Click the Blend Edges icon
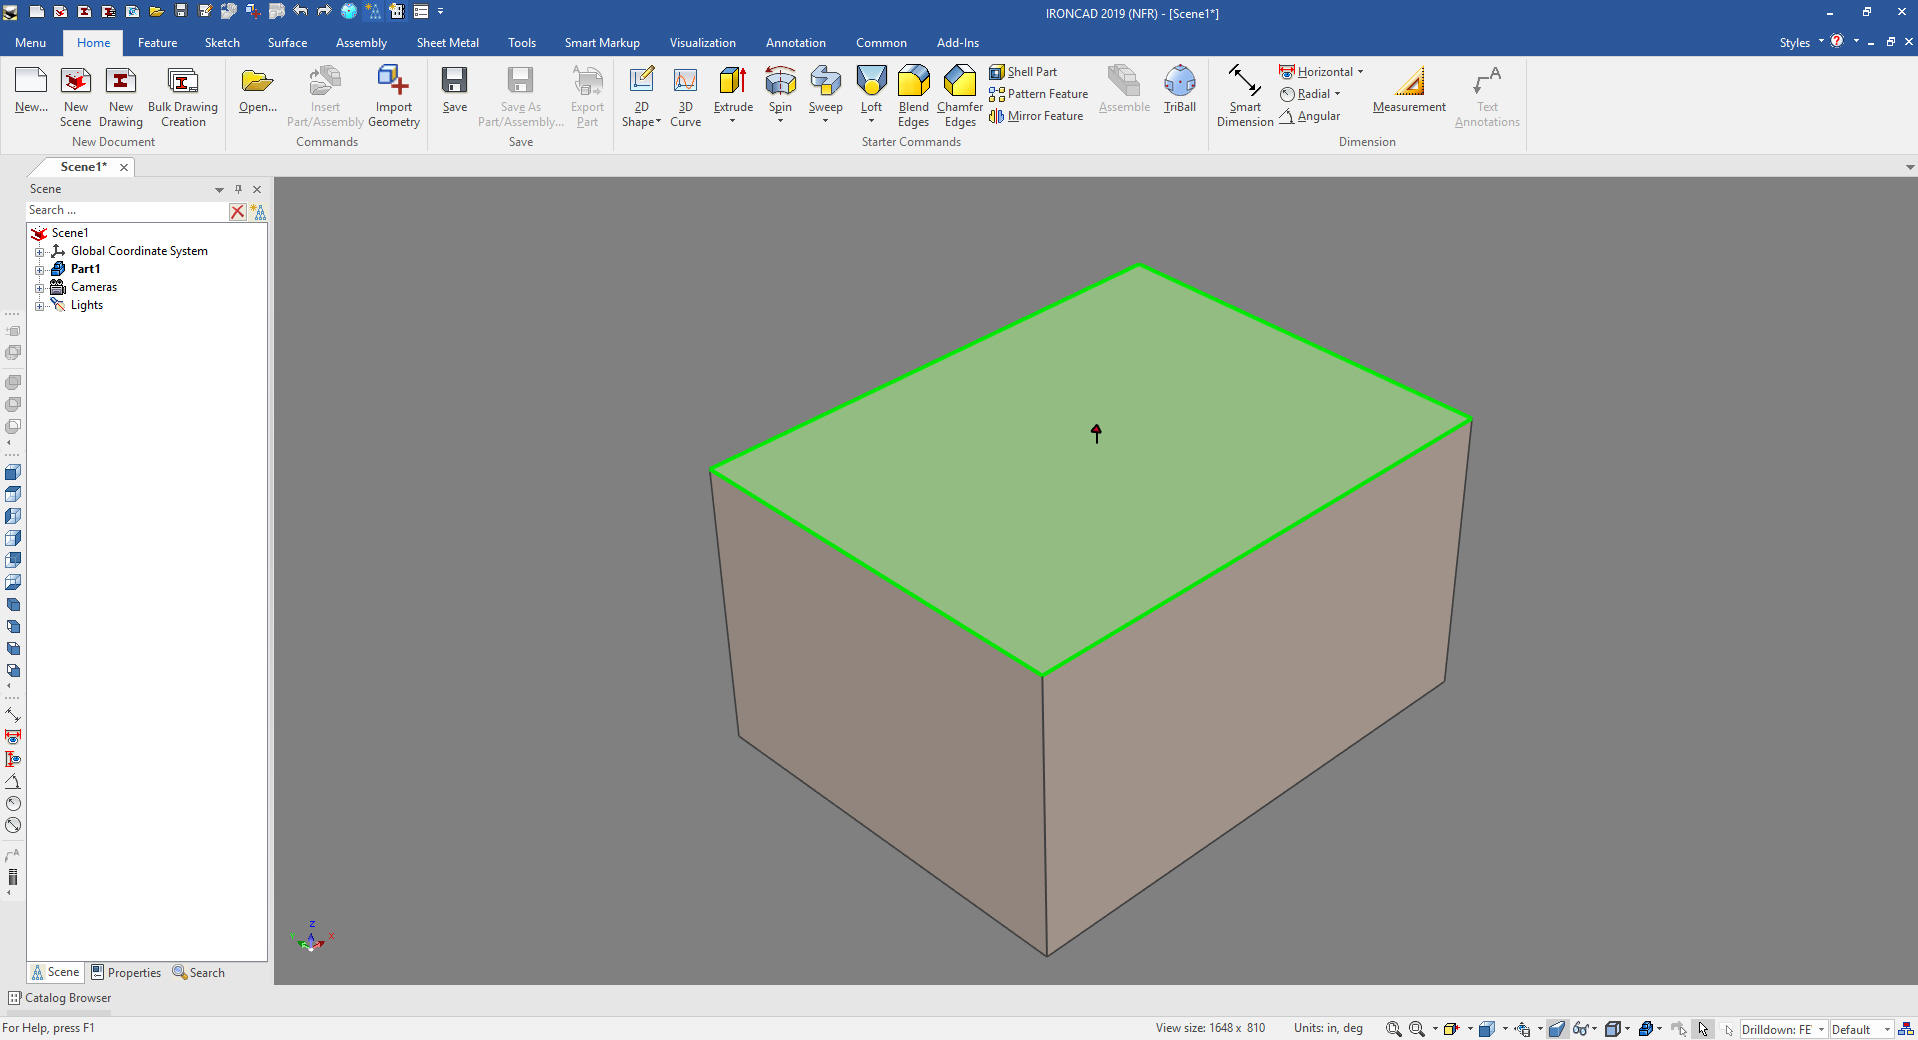The height and width of the screenshot is (1040, 1918). (x=913, y=82)
